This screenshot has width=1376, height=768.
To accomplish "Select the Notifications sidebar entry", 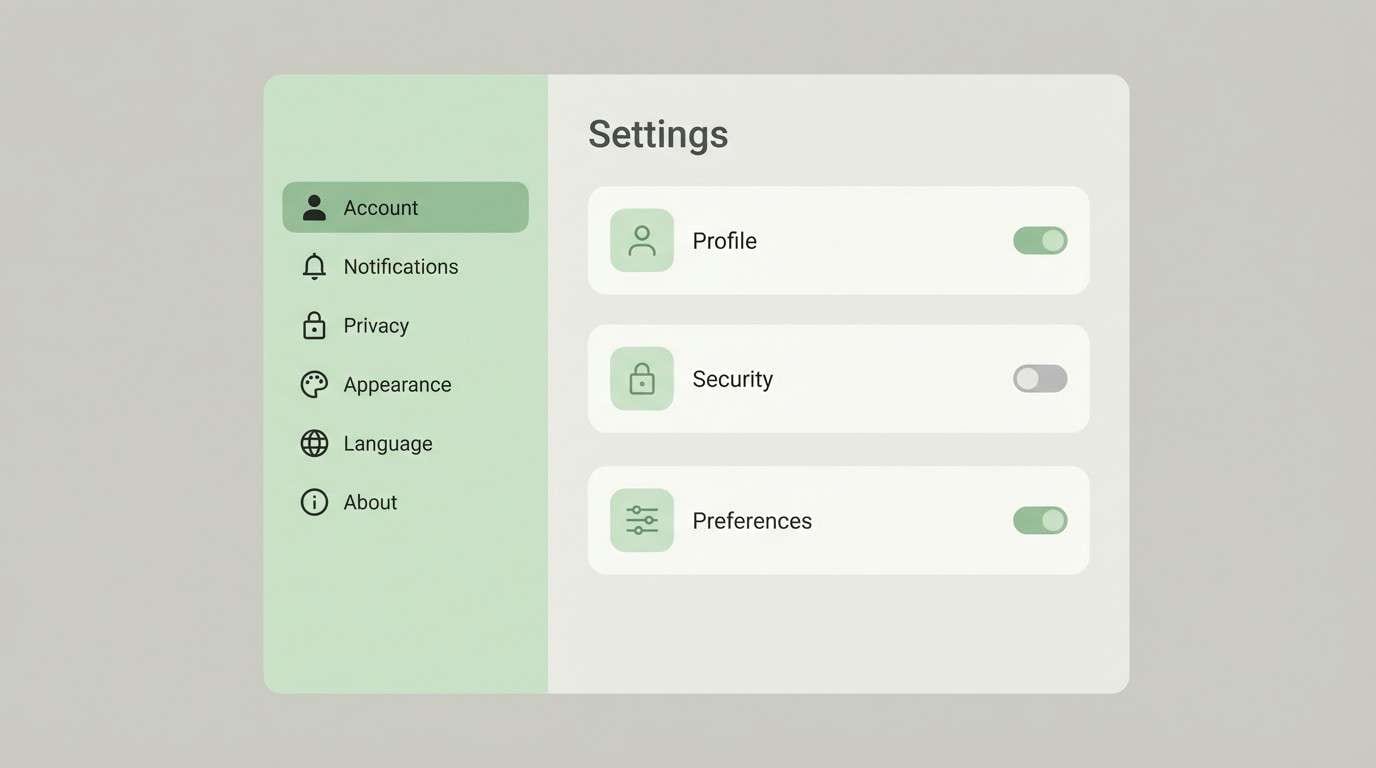I will pyautogui.click(x=400, y=266).
